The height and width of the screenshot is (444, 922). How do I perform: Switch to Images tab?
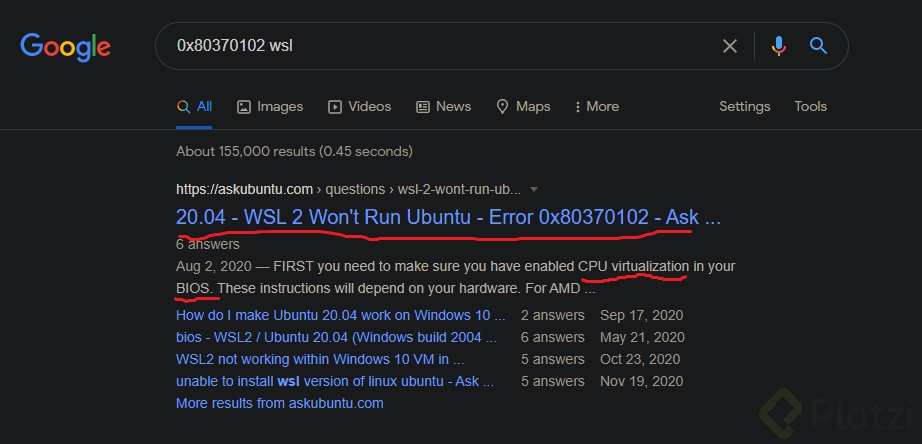coord(270,106)
